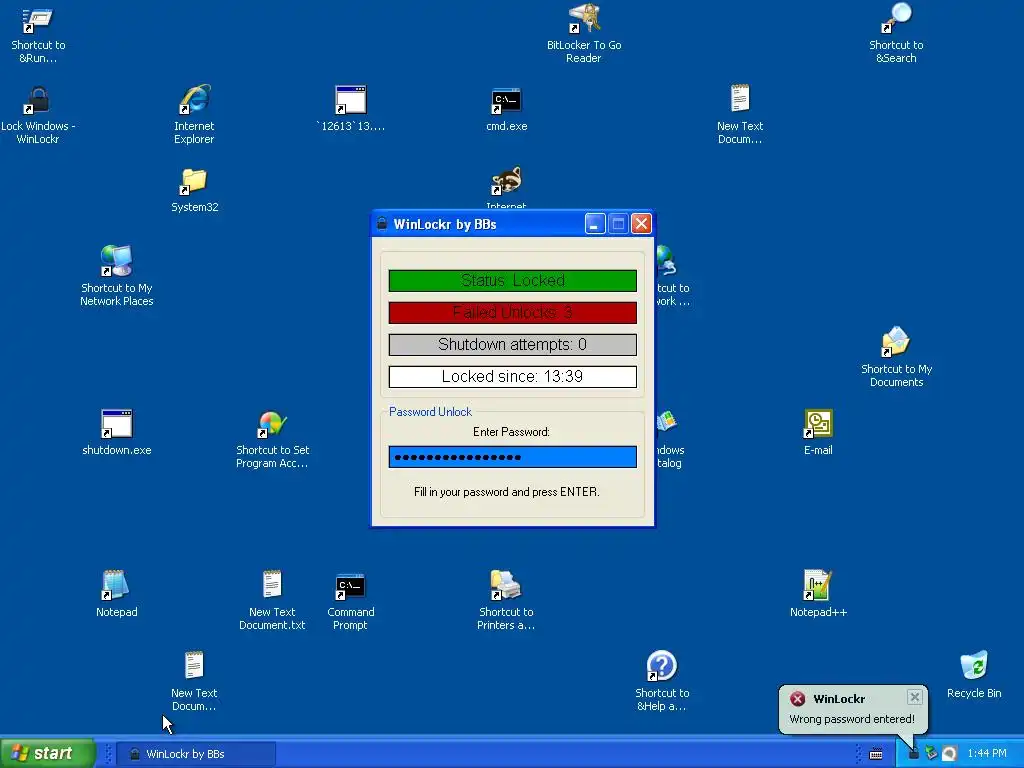The height and width of the screenshot is (768, 1024).
Task: Click the WinLockr lock icon in system tray
Action: (x=914, y=754)
